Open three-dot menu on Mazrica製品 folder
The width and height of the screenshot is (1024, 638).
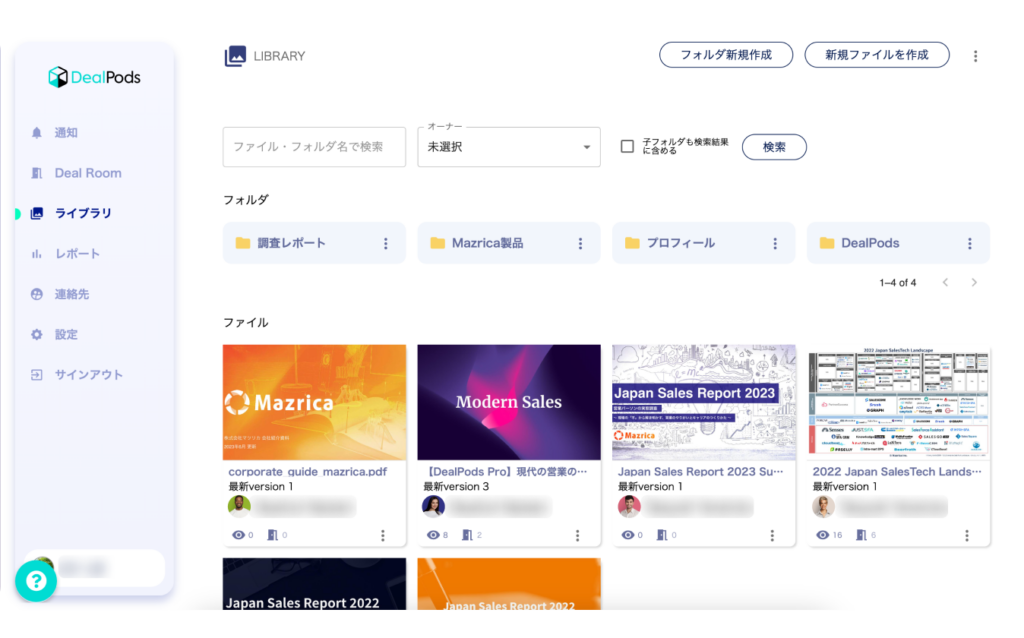pos(580,243)
